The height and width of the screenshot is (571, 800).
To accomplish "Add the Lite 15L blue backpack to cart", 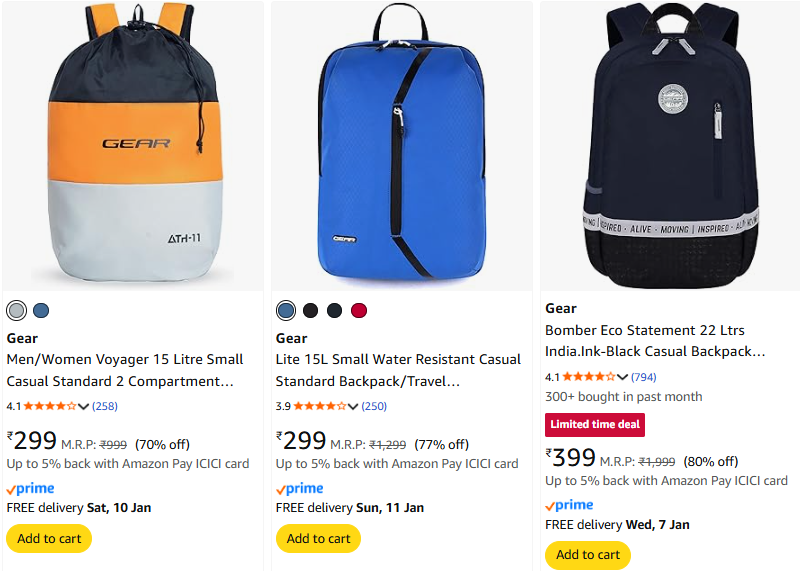I will (x=318, y=538).
